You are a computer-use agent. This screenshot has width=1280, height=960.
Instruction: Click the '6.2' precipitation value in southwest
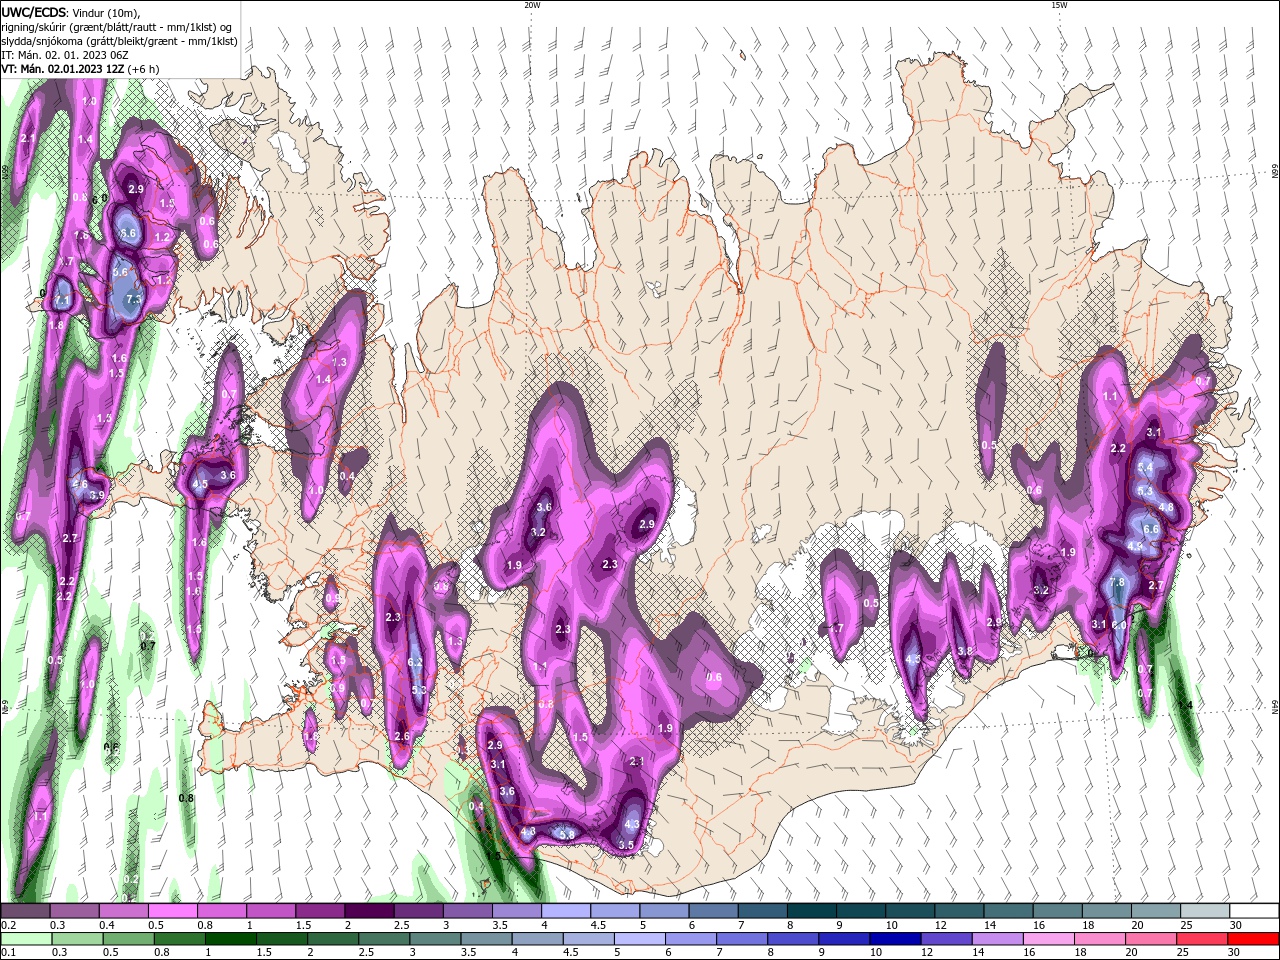417,662
